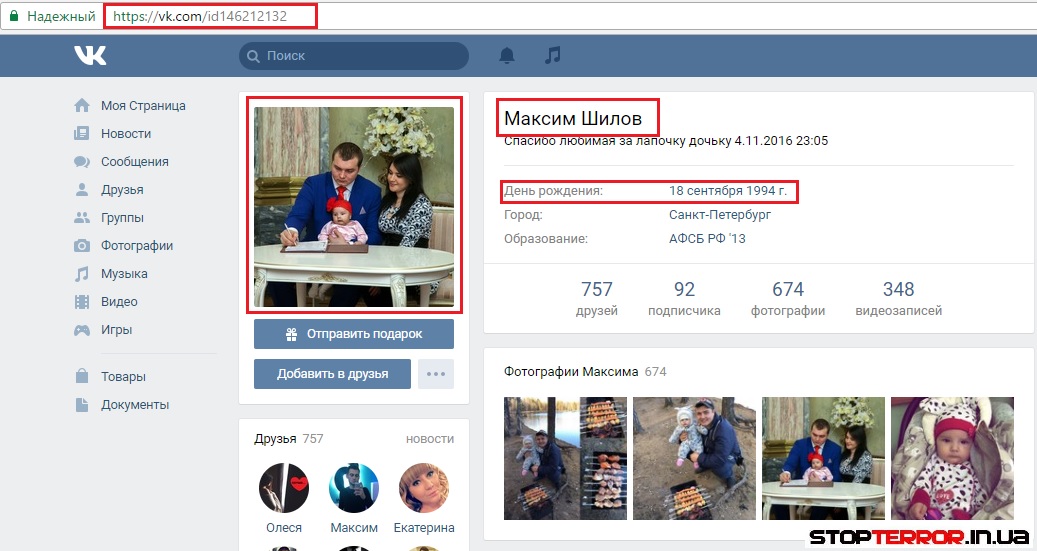Click the person icon beside Друзья
Viewport: 1037px width, 551px height.
[82, 190]
